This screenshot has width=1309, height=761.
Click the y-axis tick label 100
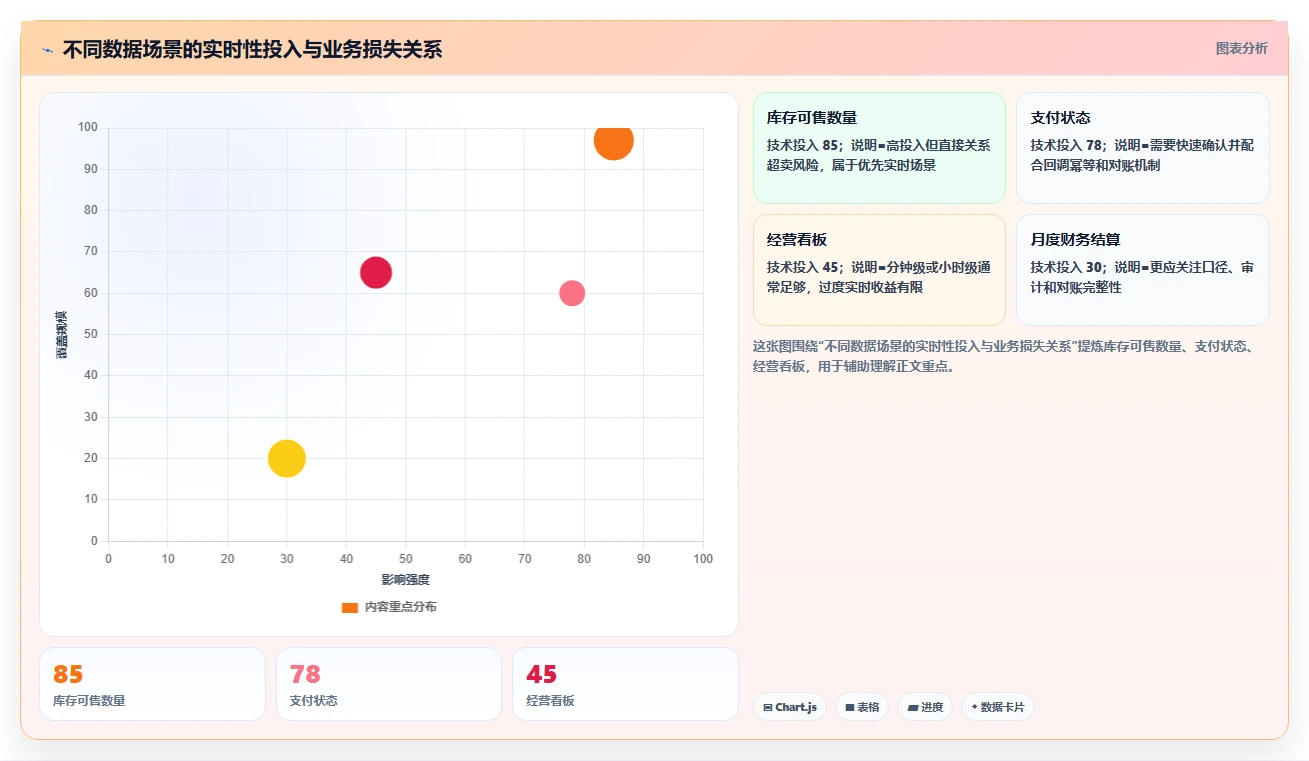88,127
